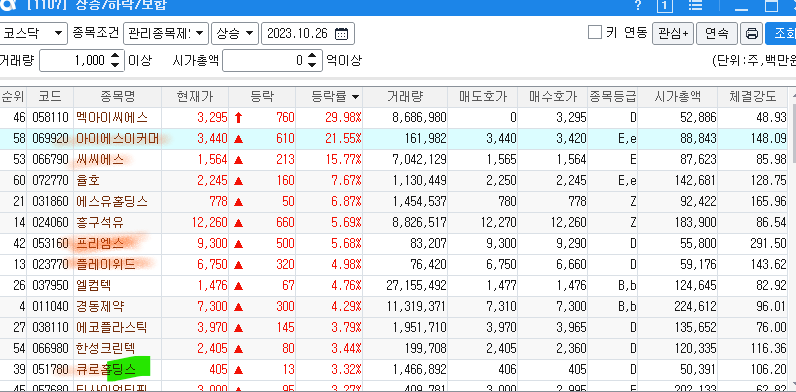Click the 체결강도 value 291.50
Screen dimensions: 796x392
tap(768, 243)
